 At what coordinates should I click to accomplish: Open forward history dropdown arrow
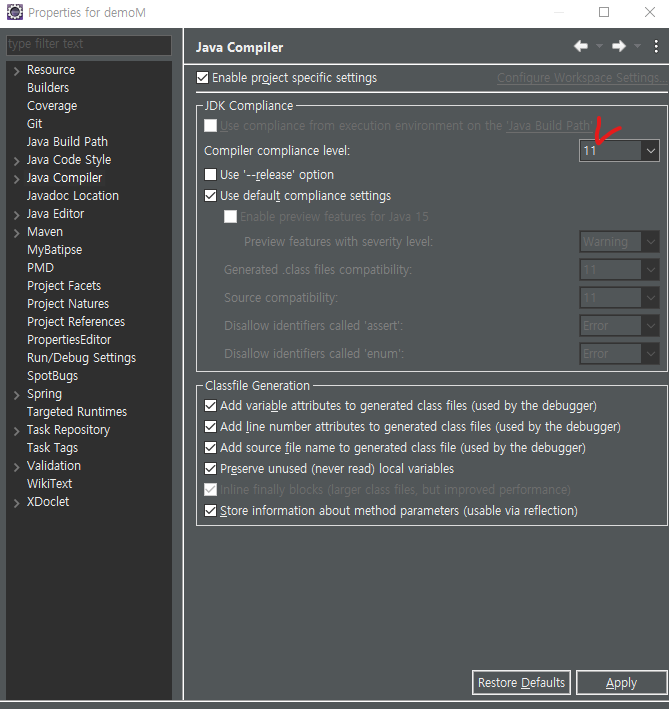[637, 46]
